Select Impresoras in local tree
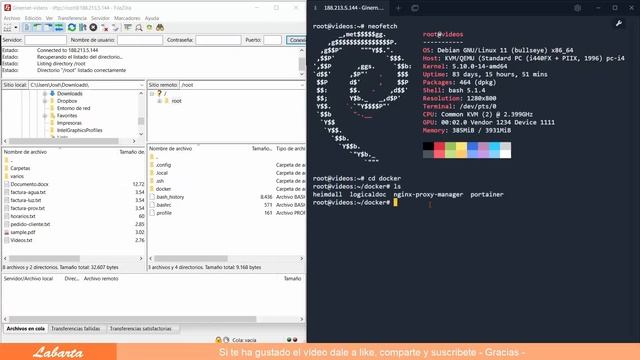Viewport: 640px width, 360px height. [x=69, y=123]
